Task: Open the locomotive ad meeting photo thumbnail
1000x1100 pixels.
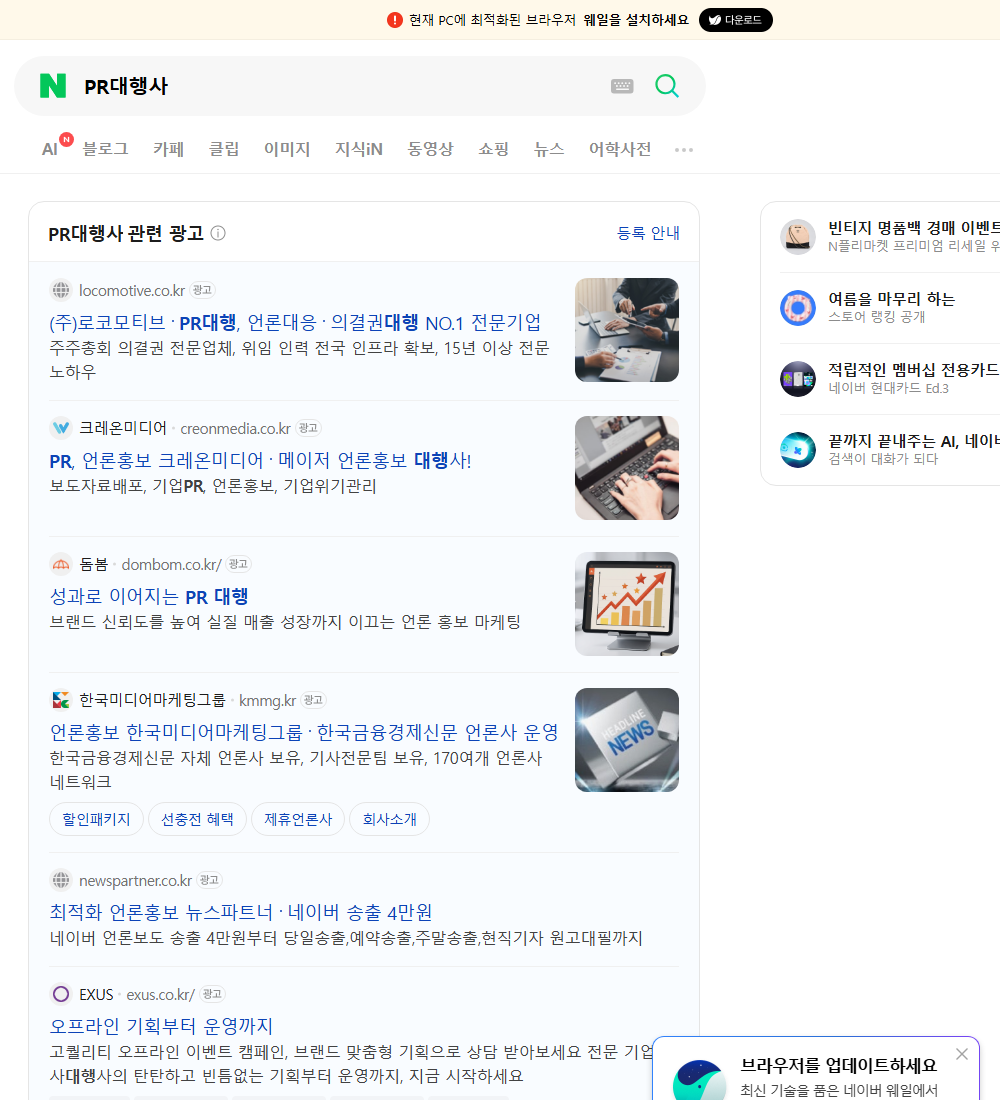Action: [x=627, y=330]
